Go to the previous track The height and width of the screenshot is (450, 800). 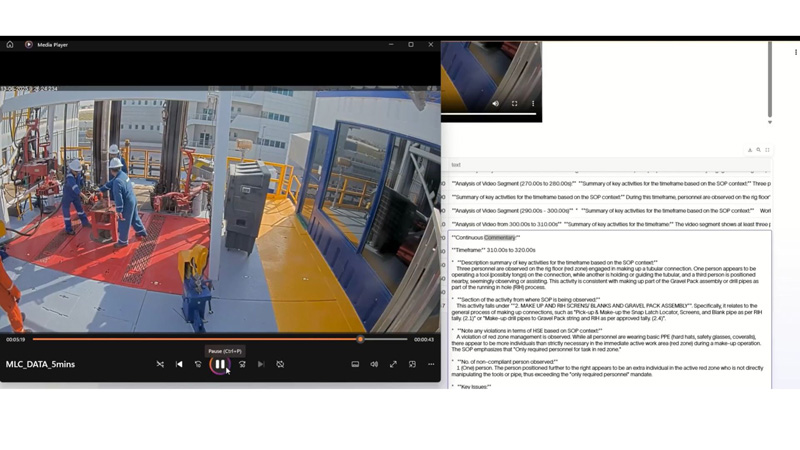[179, 364]
